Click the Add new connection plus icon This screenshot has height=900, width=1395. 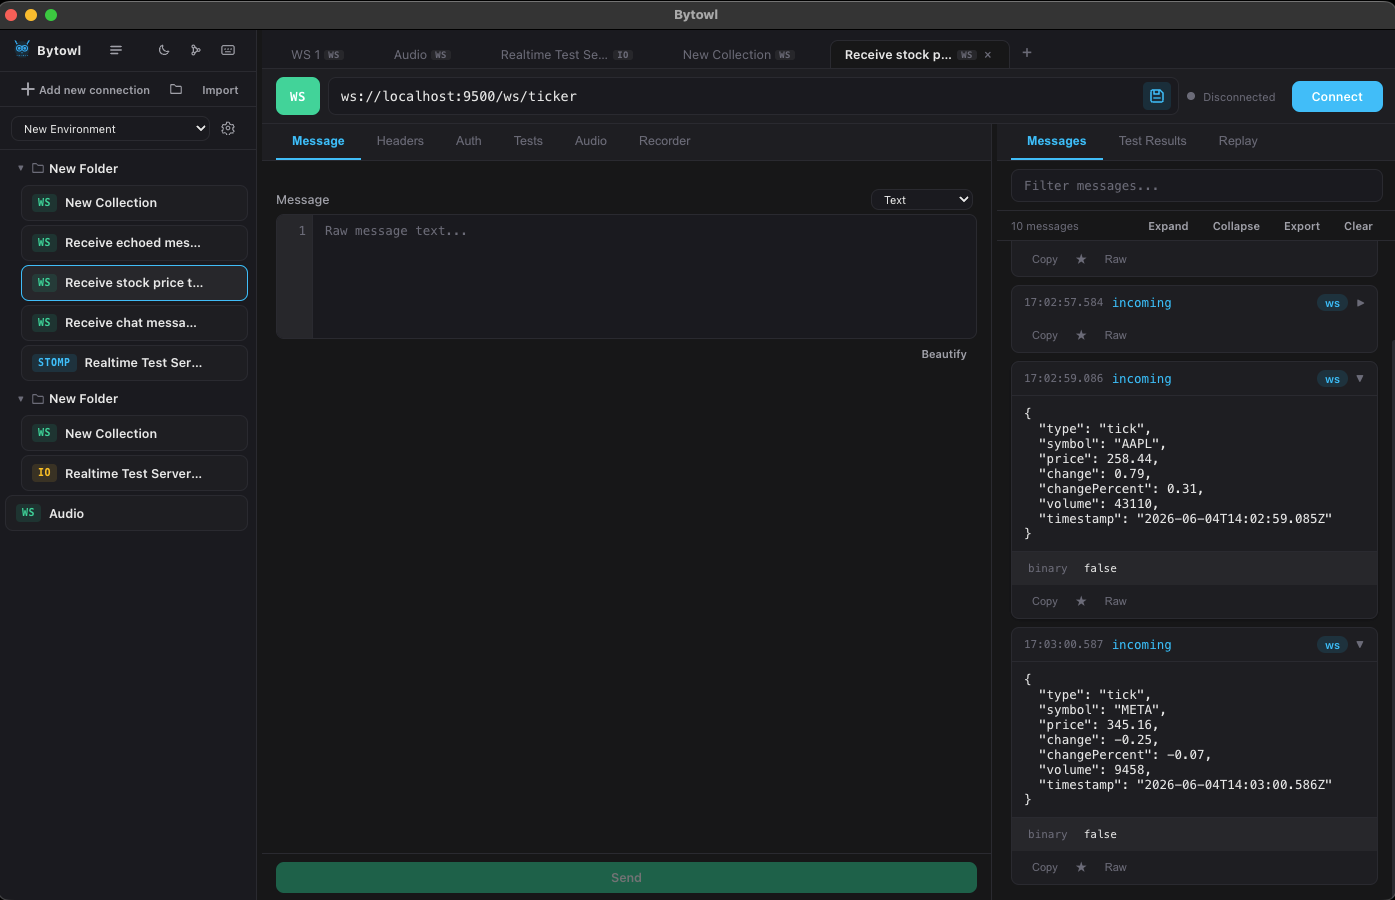[28, 89]
